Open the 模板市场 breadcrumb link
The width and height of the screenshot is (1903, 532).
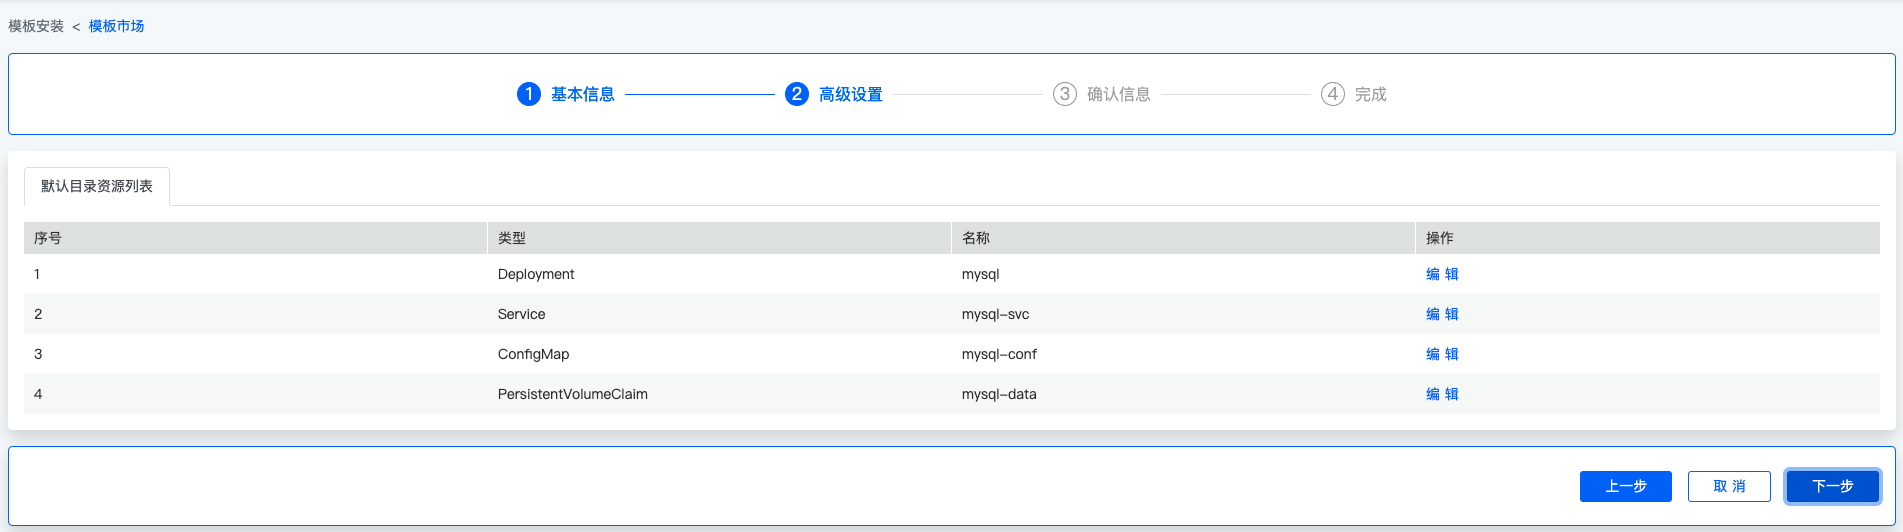116,26
